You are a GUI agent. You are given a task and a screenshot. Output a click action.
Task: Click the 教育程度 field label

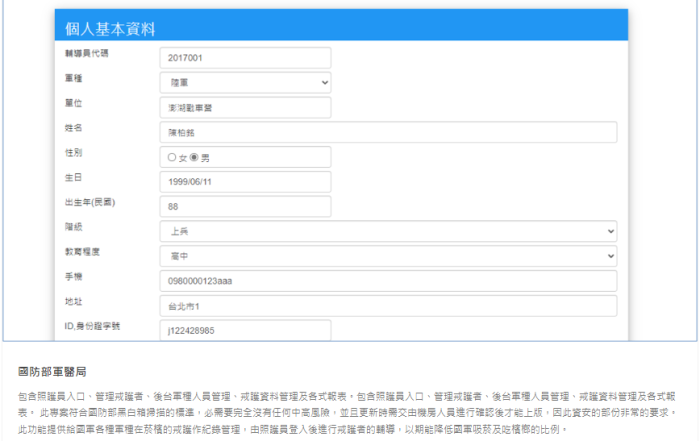point(81,251)
